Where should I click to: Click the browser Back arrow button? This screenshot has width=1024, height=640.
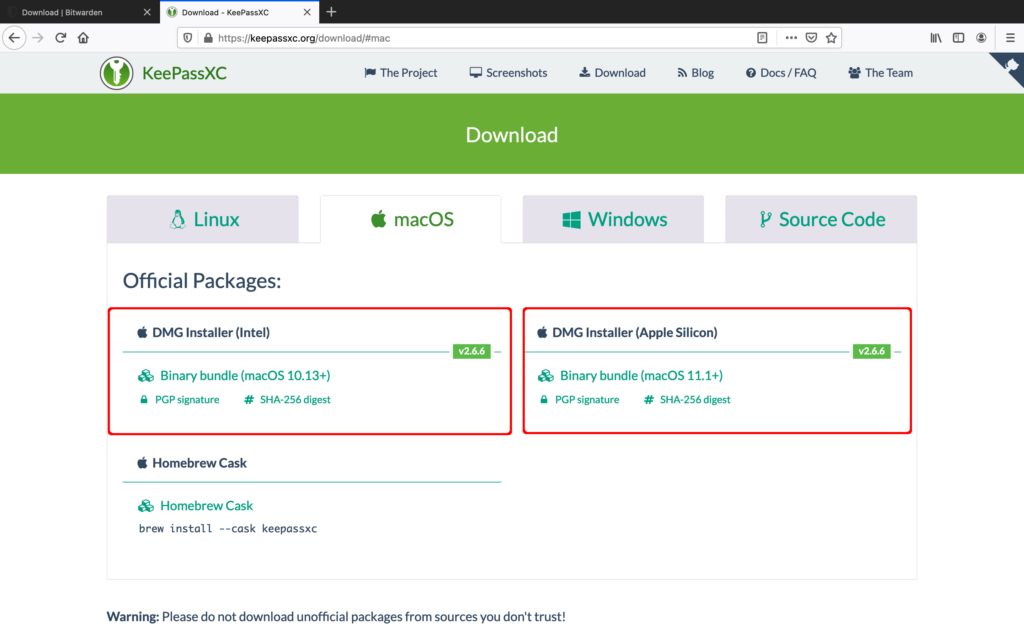(14, 38)
